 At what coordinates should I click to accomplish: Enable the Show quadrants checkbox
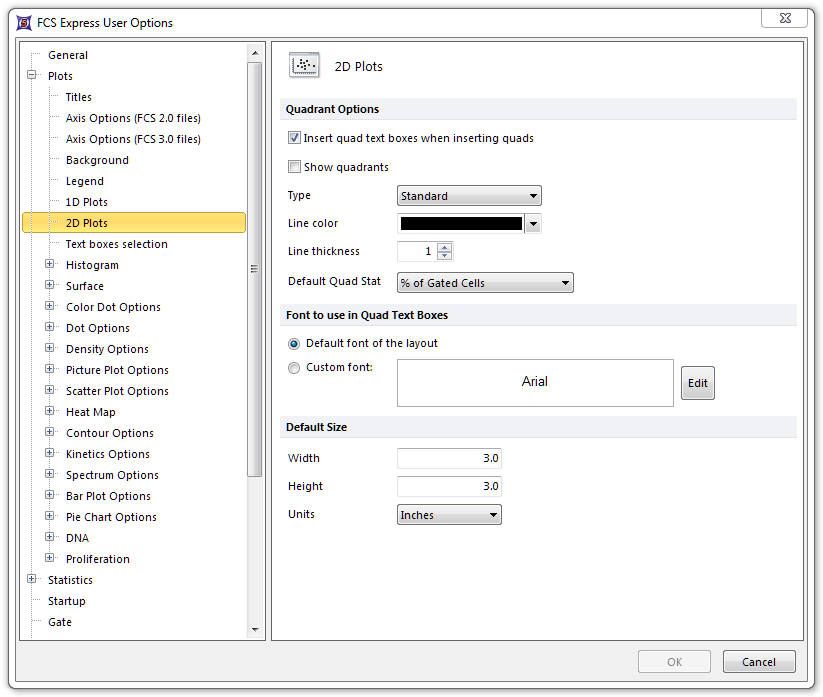point(294,167)
